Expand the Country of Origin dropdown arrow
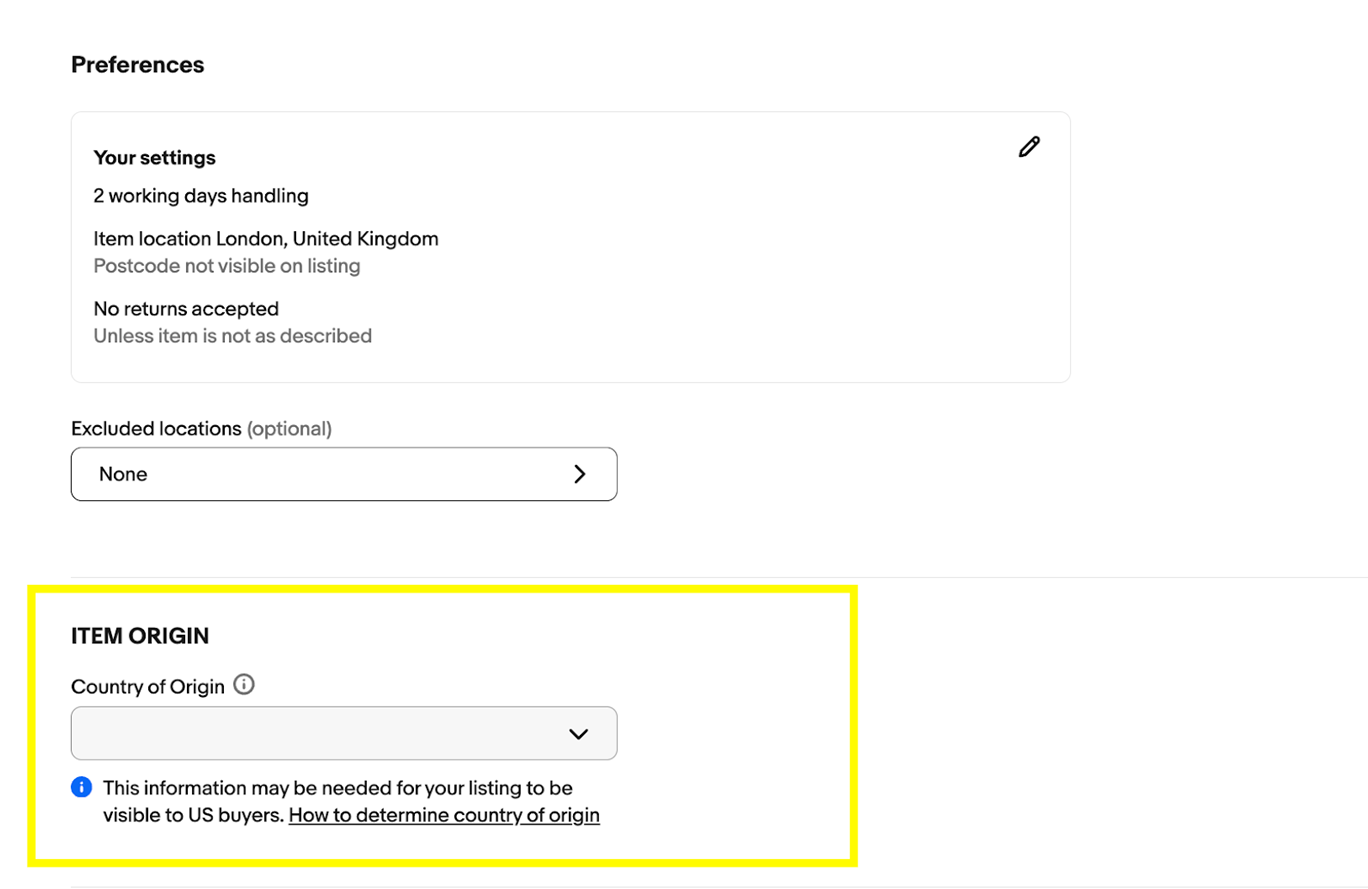This screenshot has width=1368, height=889. 578,734
